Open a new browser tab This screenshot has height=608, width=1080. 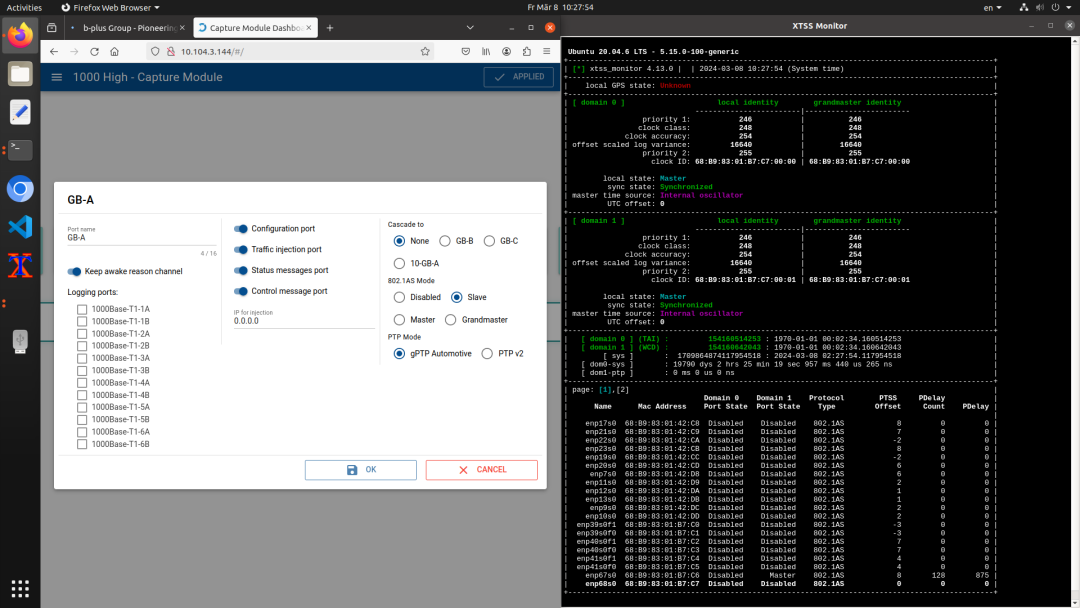[x=331, y=27]
